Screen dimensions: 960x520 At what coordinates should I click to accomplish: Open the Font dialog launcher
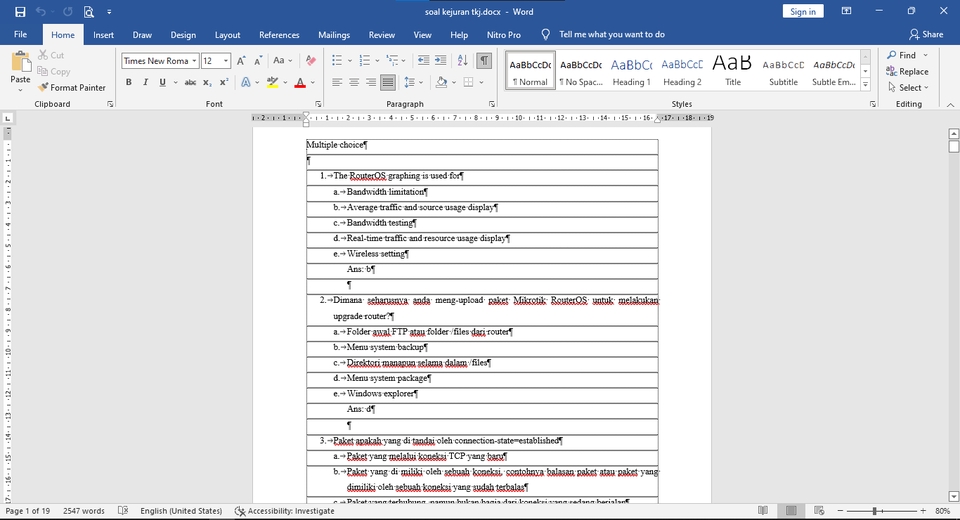point(318,104)
